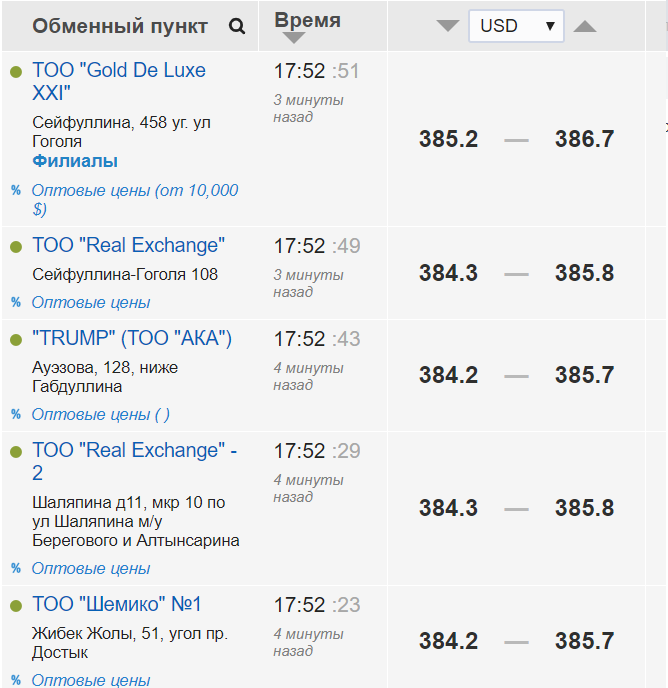Sort buy rate with the down arrow left of USD
The height and width of the screenshot is (688, 668).
point(448,26)
